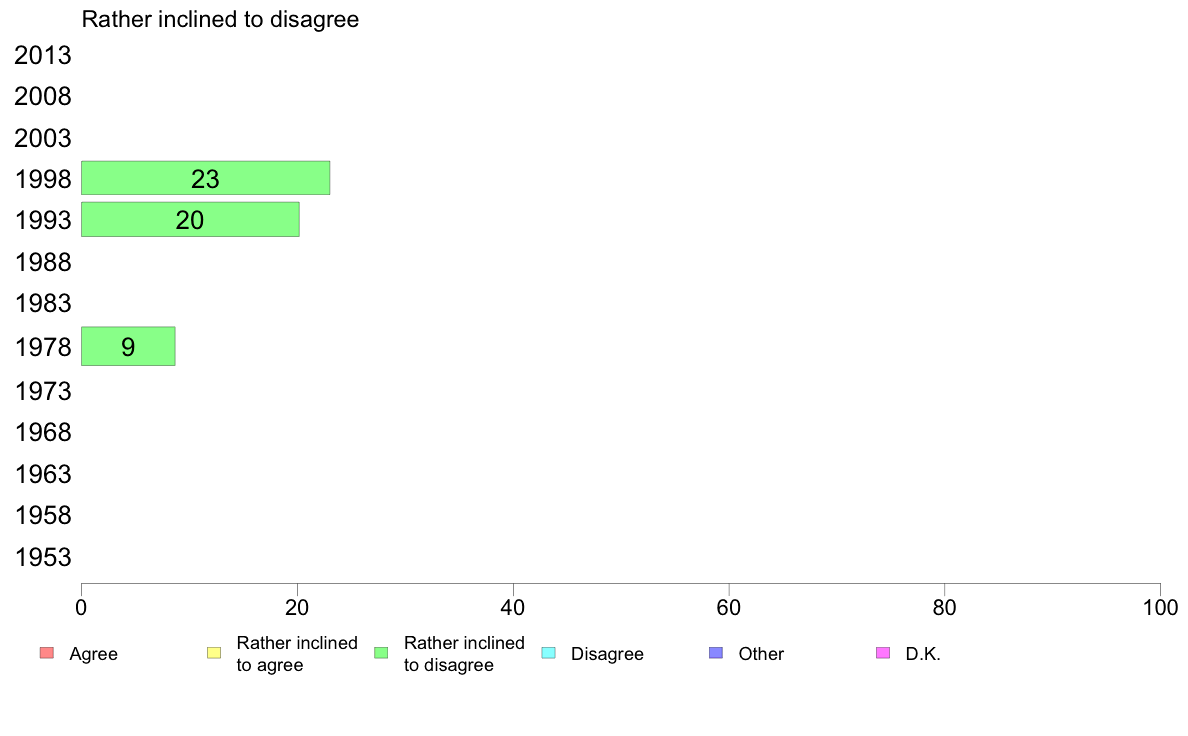The width and height of the screenshot is (1188, 736).
Task: Click the Disagree legend text
Action: click(607, 654)
